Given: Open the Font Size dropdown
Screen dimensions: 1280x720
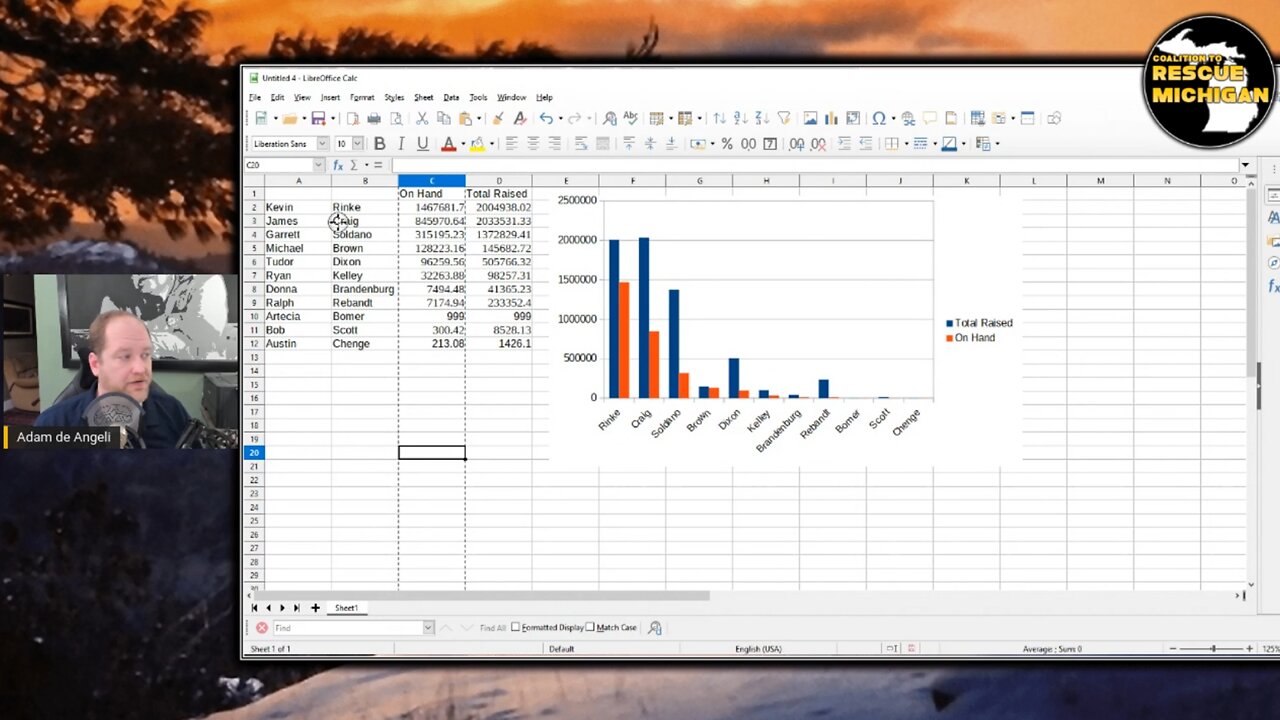Looking at the screenshot, I should pyautogui.click(x=357, y=144).
